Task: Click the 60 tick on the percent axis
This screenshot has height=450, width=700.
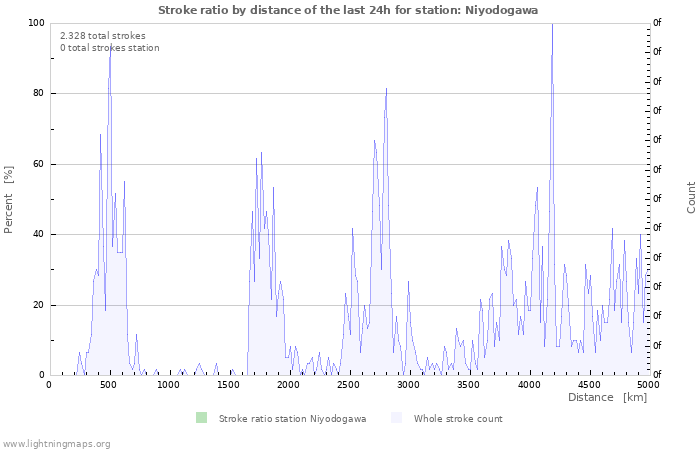Action: [38, 164]
